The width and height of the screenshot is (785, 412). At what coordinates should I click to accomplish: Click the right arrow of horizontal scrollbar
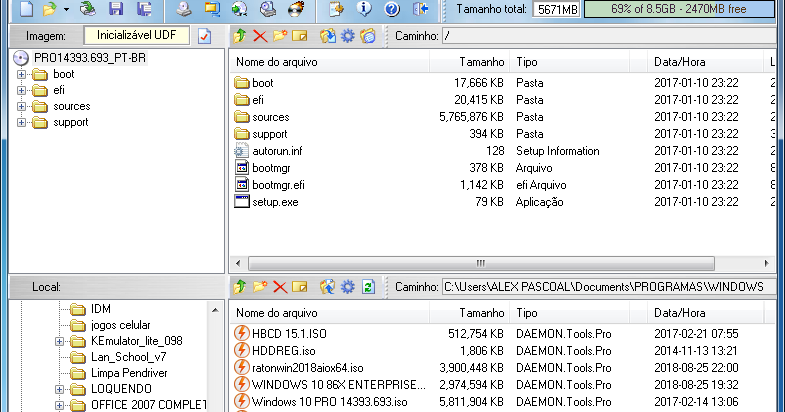pyautogui.click(x=766, y=263)
